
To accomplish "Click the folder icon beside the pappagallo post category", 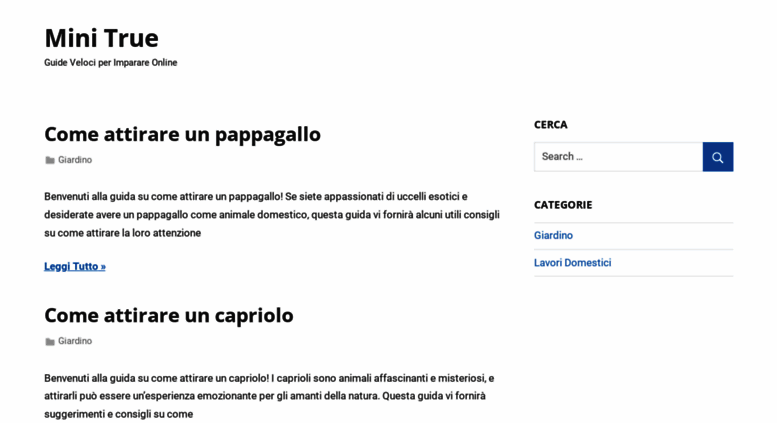I will 50,160.
